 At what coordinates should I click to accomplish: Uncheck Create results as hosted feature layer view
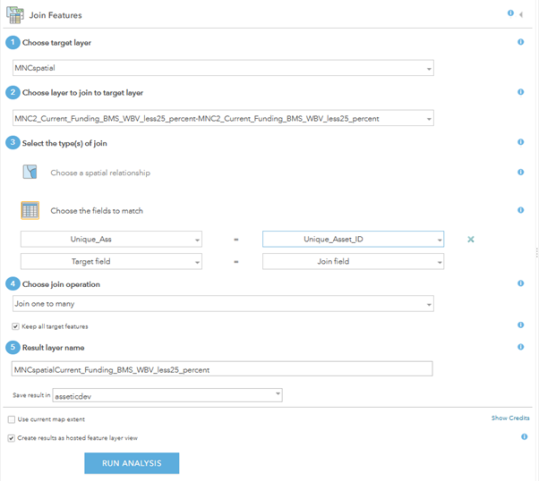pyautogui.click(x=11, y=438)
